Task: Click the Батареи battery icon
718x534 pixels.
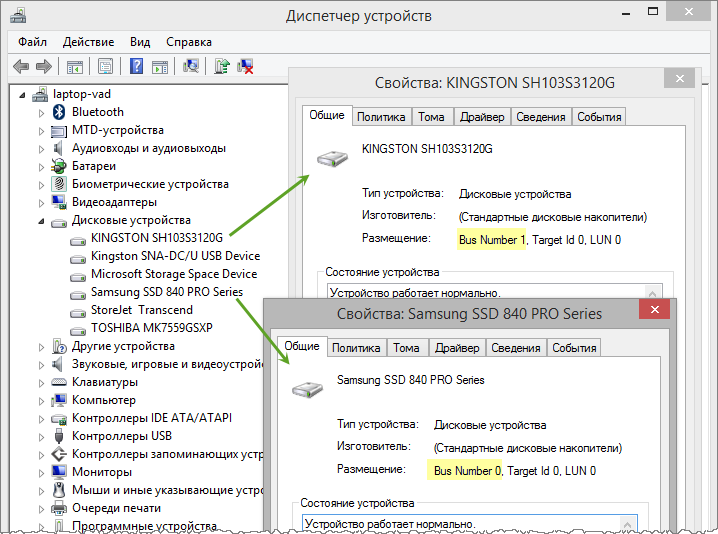Action: coord(59,166)
